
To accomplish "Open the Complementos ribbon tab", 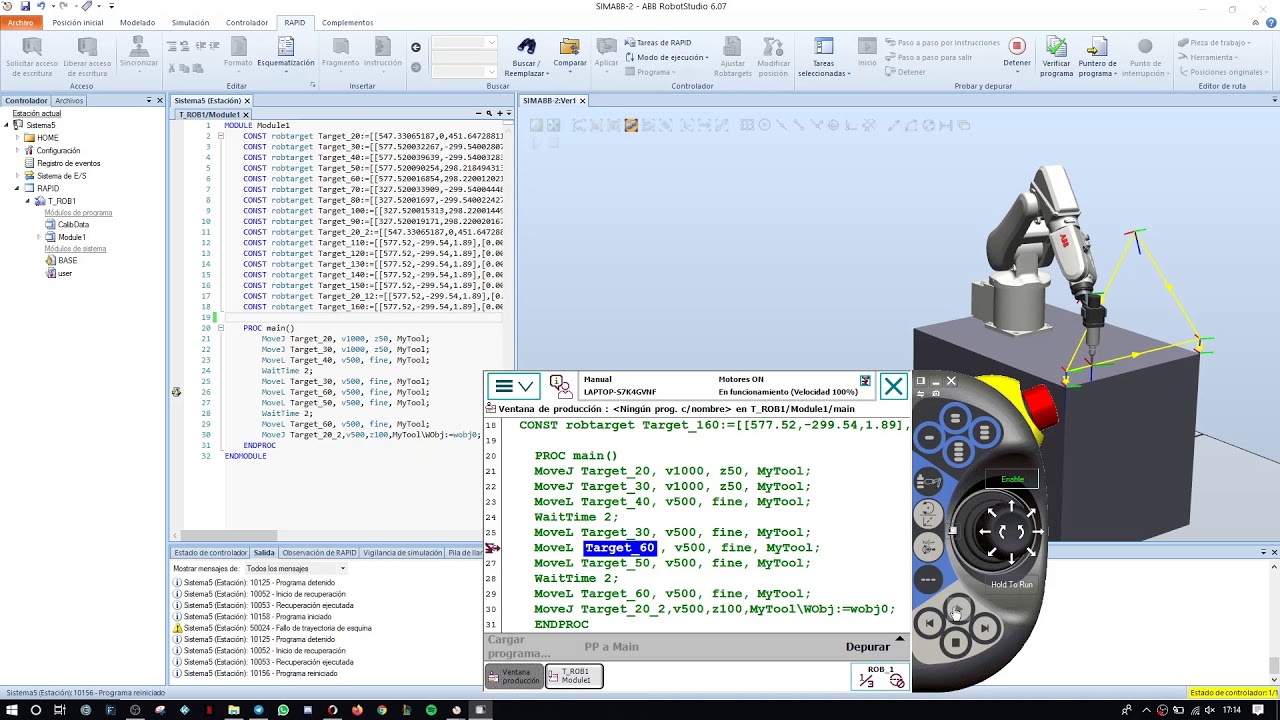I will (347, 22).
